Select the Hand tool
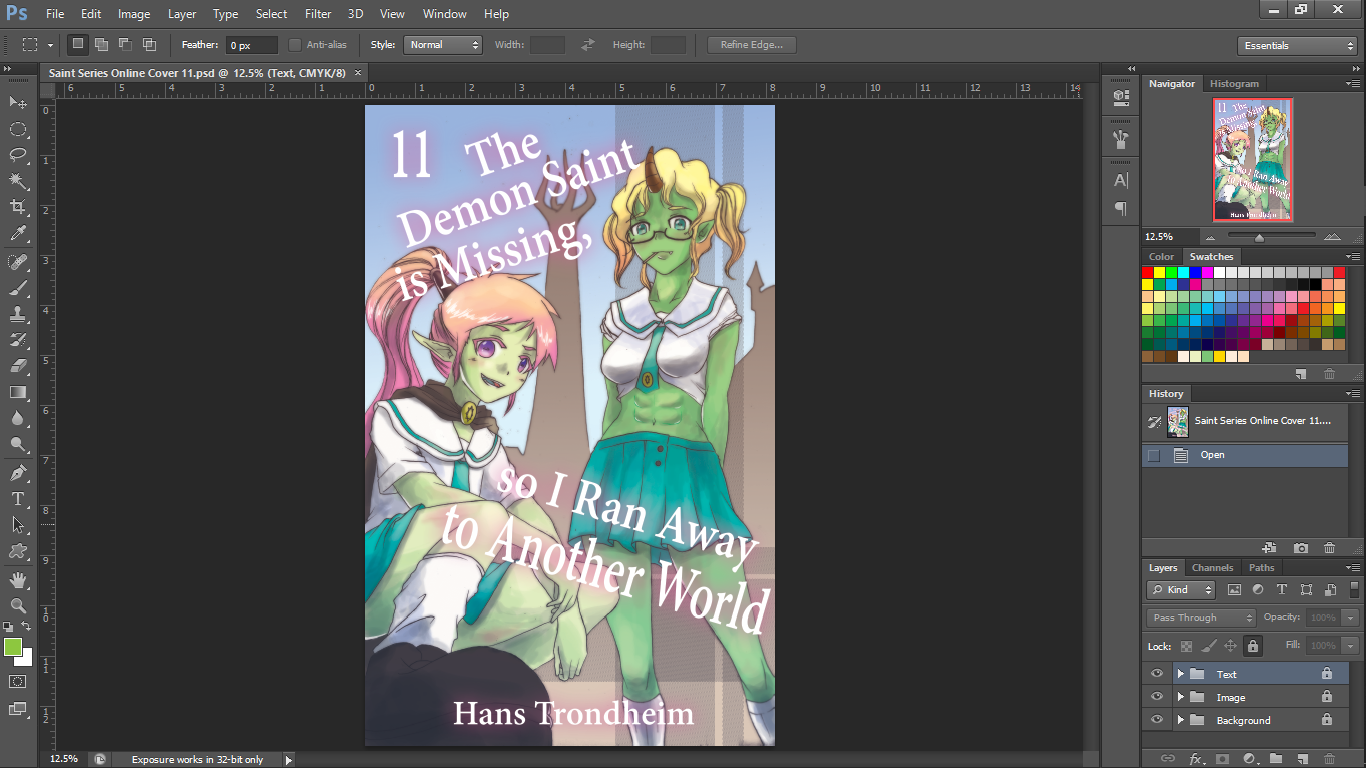 tap(18, 580)
